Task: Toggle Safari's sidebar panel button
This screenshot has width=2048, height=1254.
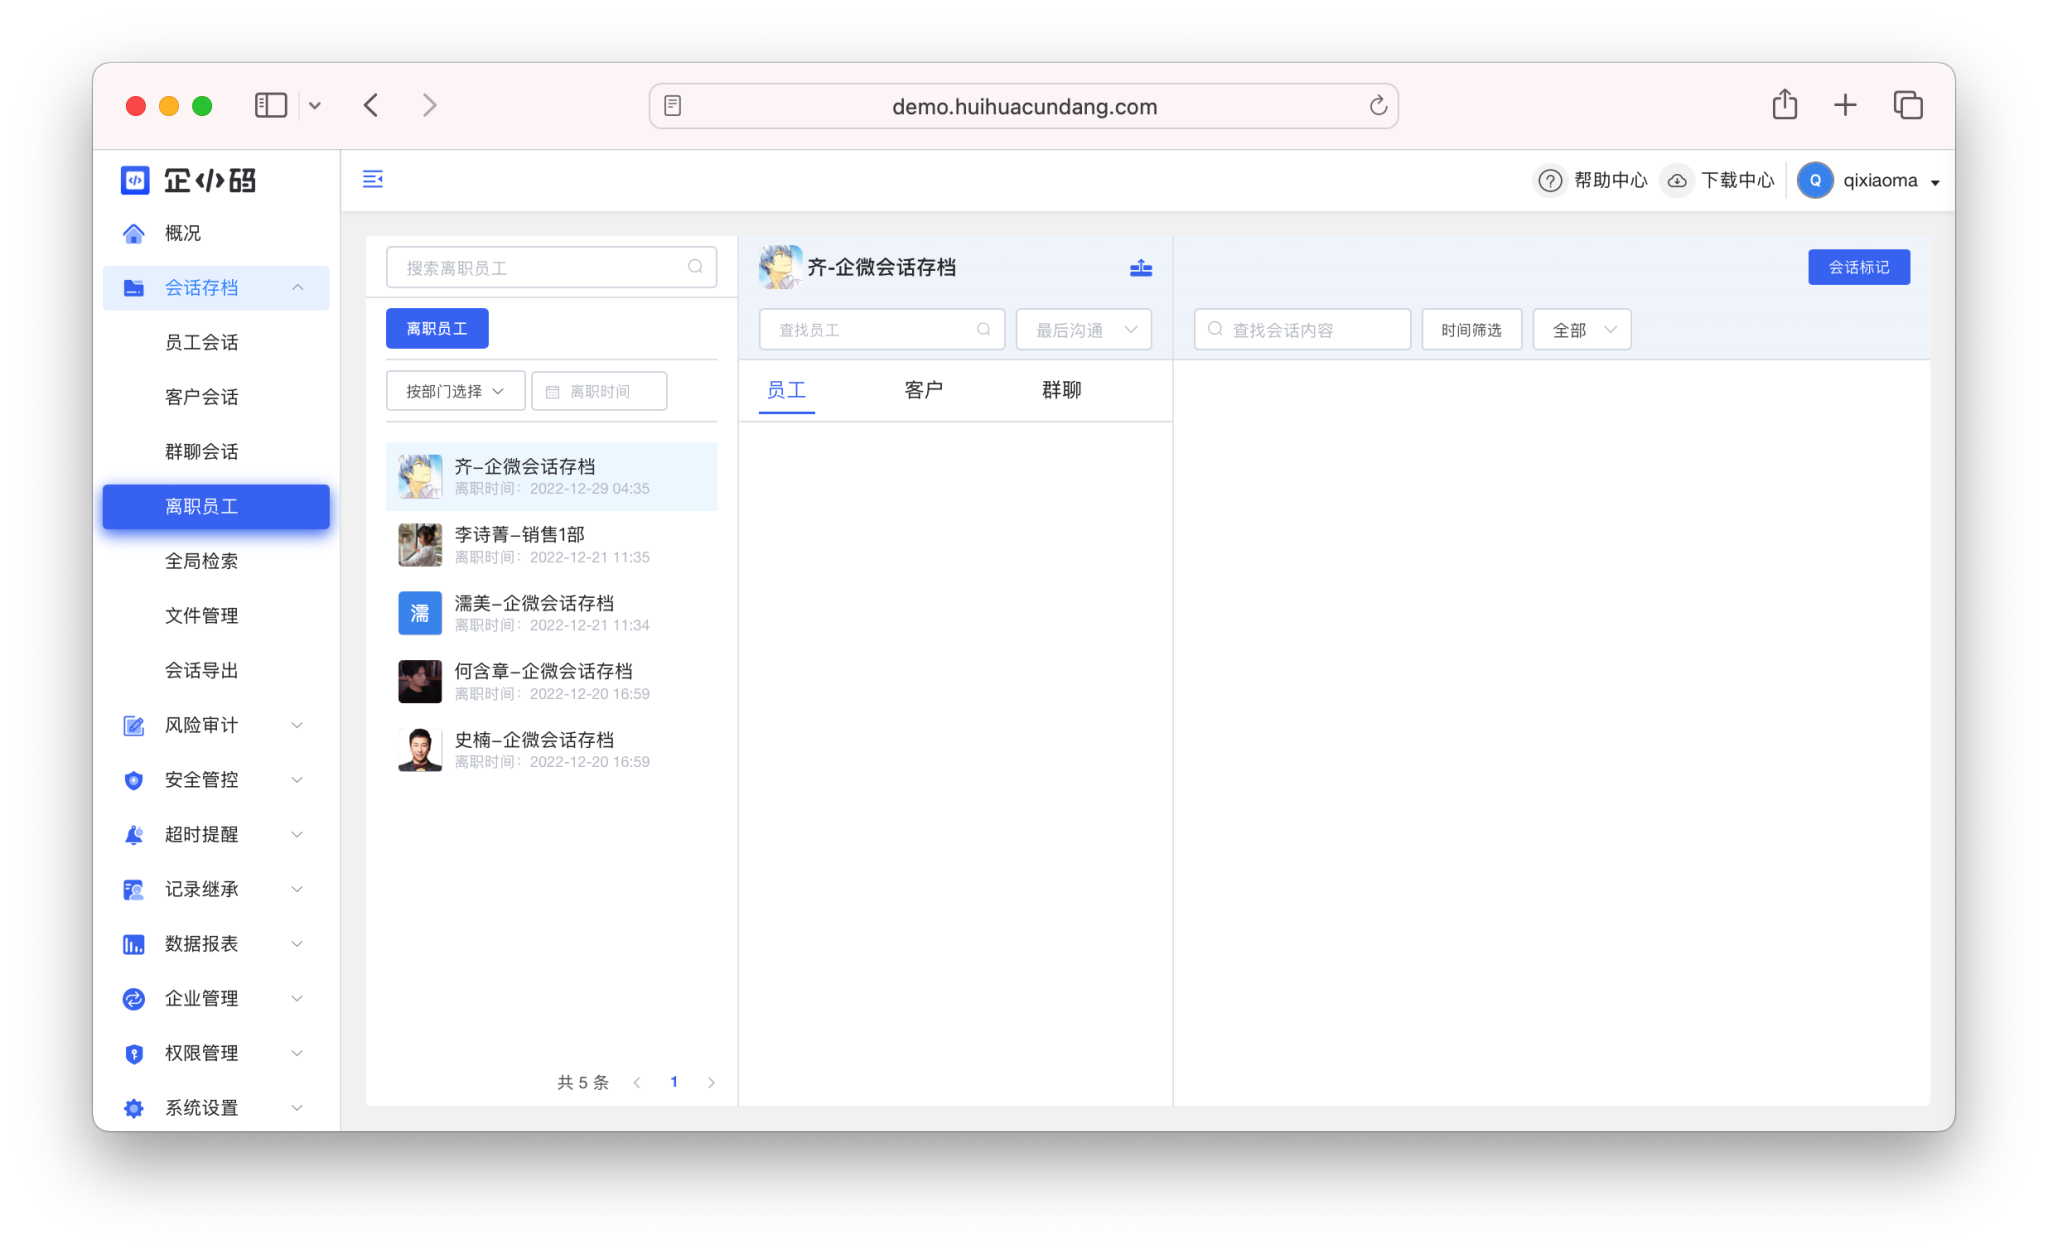Action: click(x=270, y=105)
